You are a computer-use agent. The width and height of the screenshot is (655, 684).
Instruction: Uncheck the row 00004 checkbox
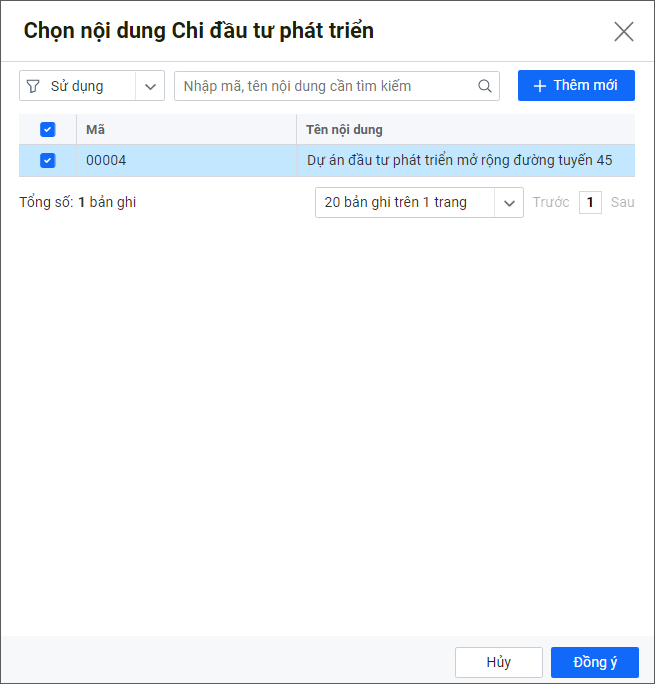point(47,160)
